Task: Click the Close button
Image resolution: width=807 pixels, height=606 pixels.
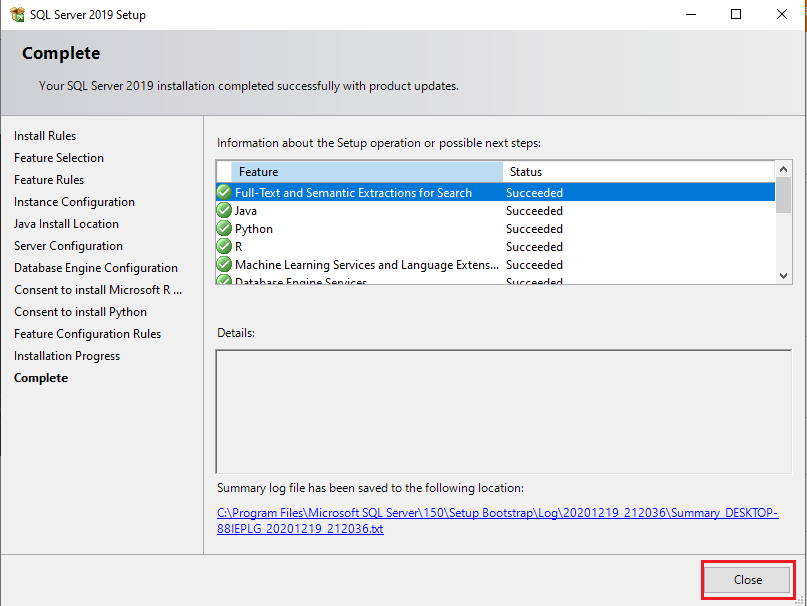Action: tap(746, 580)
